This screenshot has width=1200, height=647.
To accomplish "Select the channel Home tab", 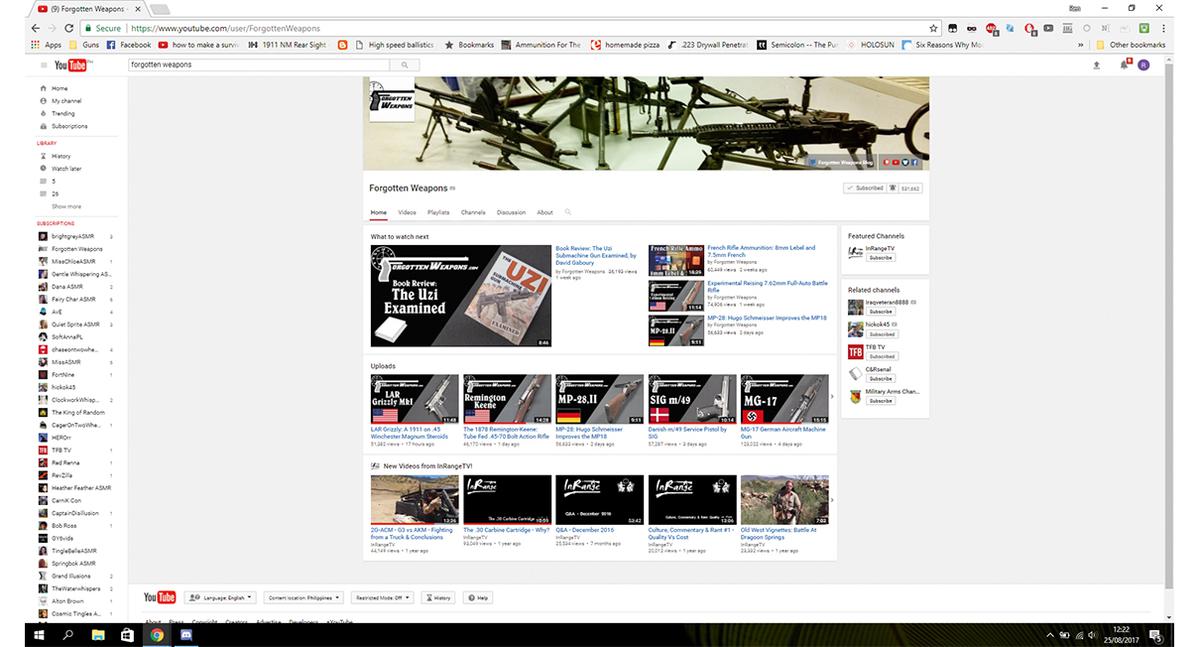I will 379,212.
